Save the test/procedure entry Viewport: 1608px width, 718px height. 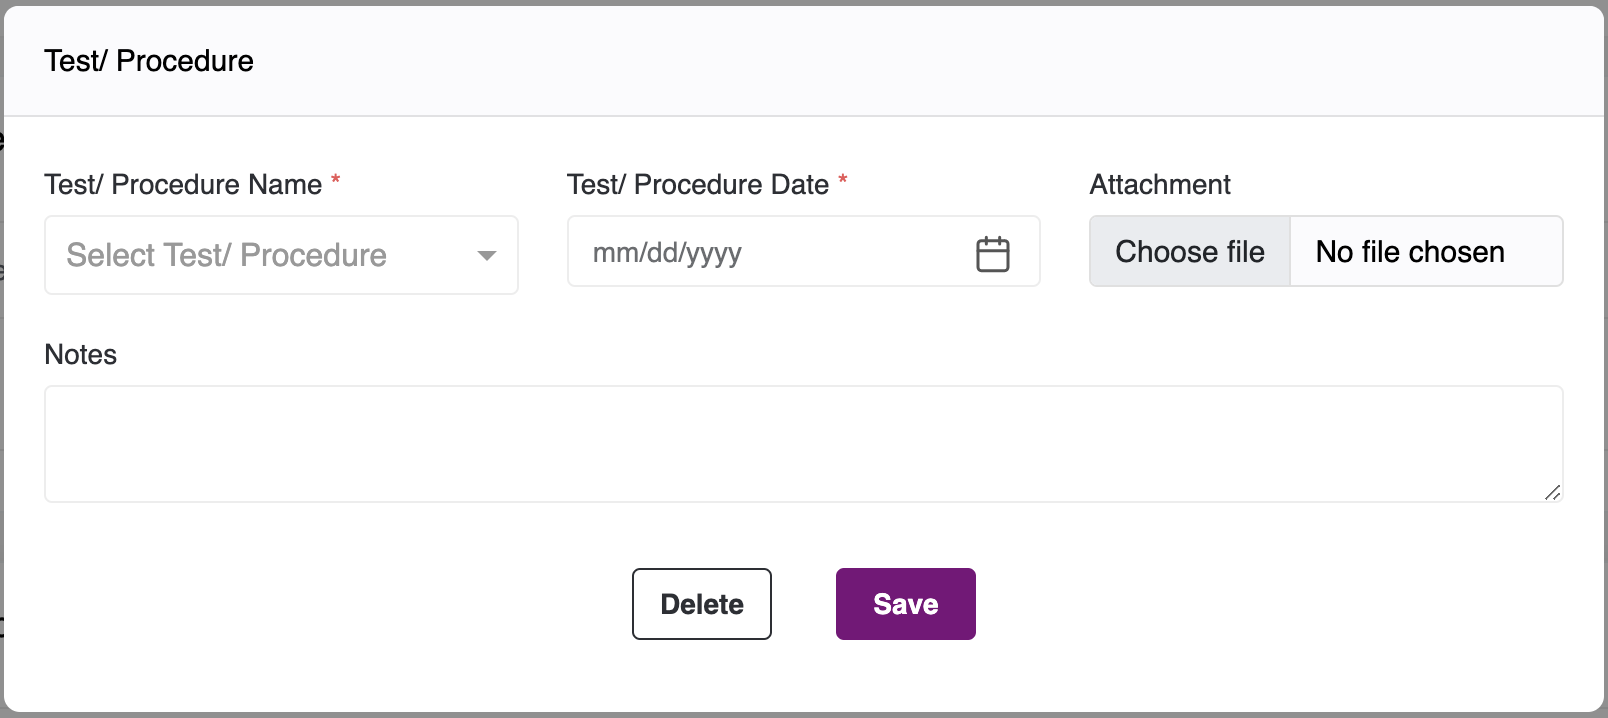point(905,604)
